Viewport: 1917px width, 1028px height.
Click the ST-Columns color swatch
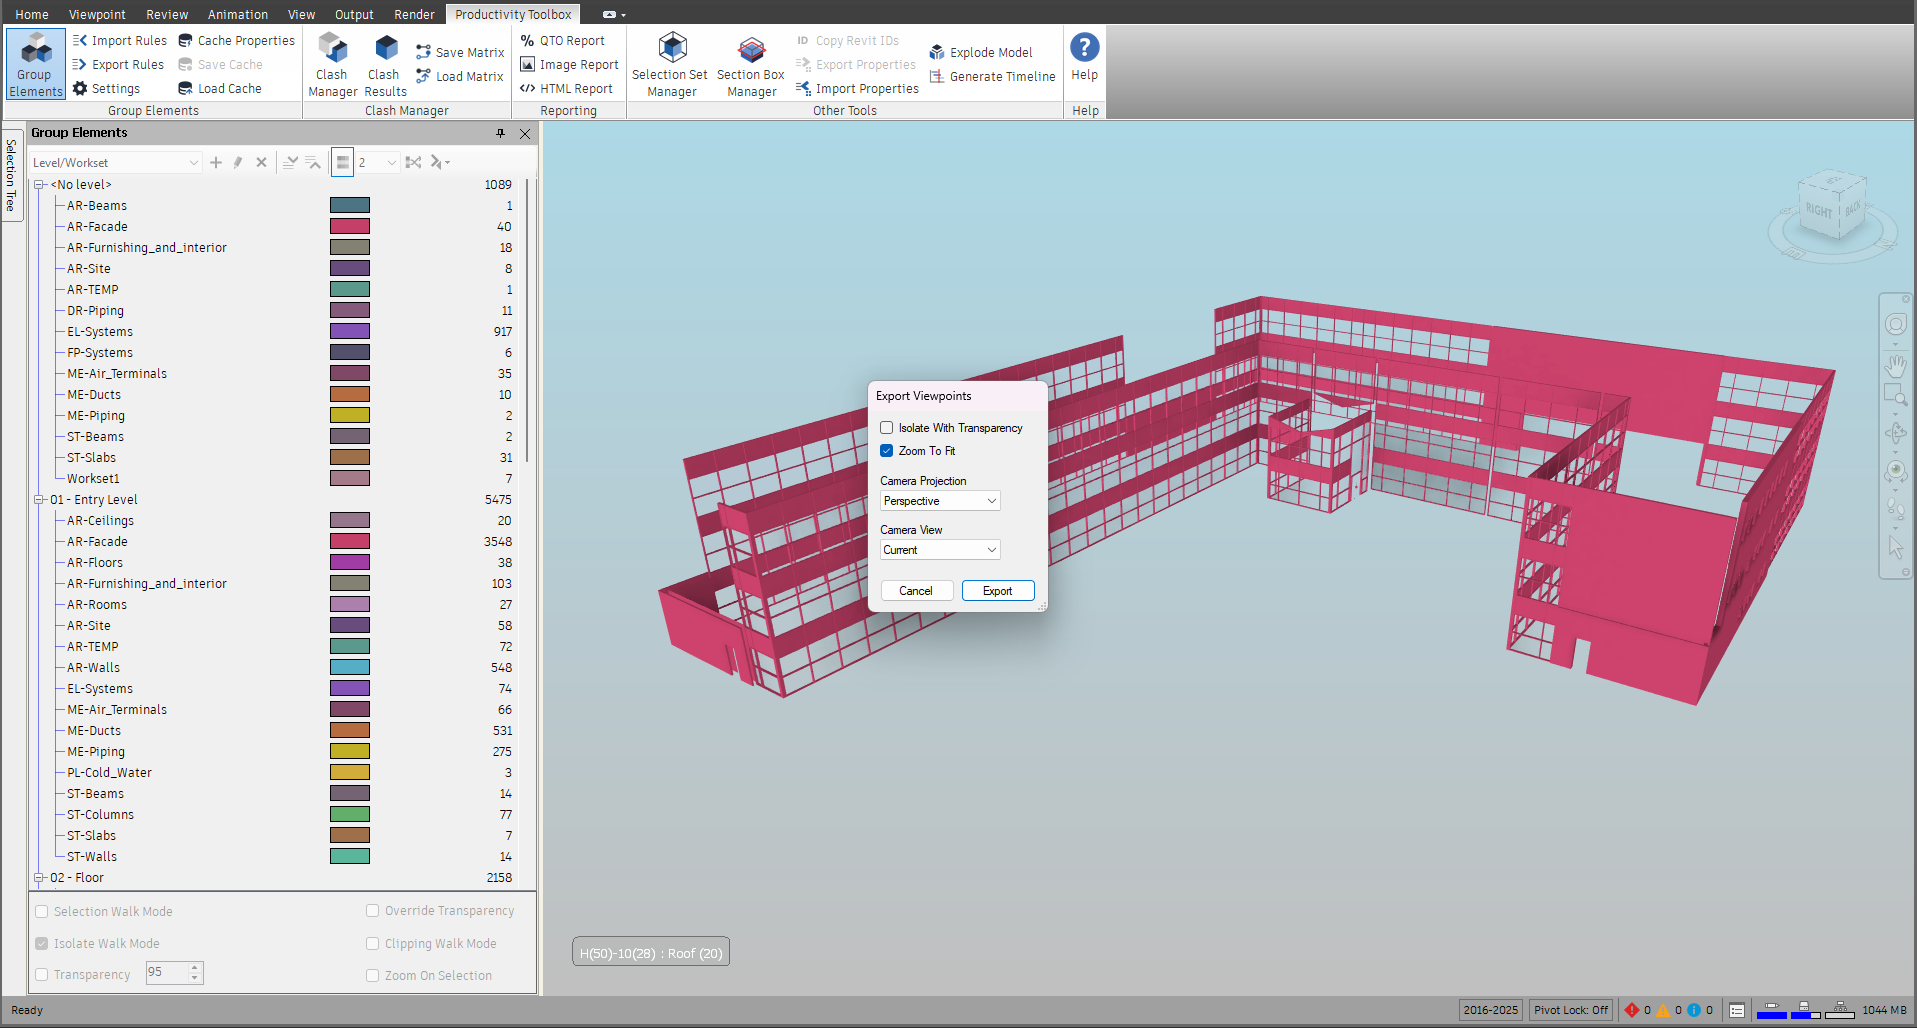350,815
